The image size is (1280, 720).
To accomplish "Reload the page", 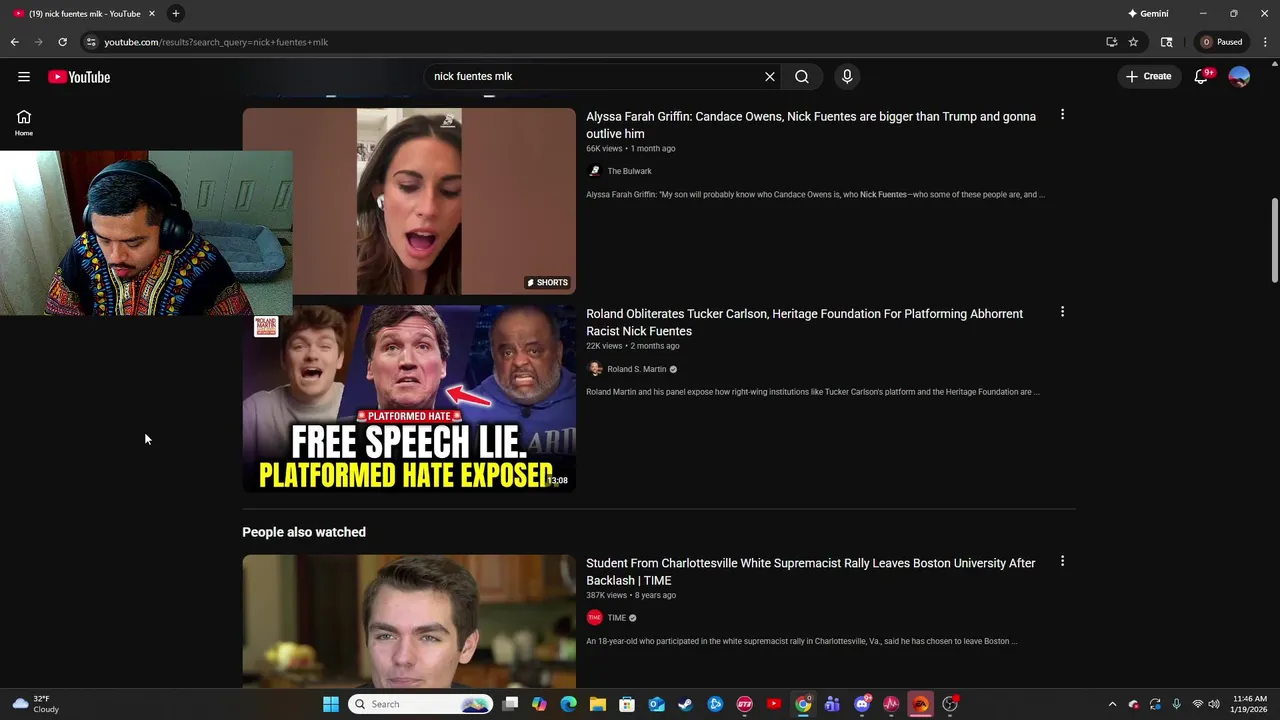I will click(x=62, y=42).
